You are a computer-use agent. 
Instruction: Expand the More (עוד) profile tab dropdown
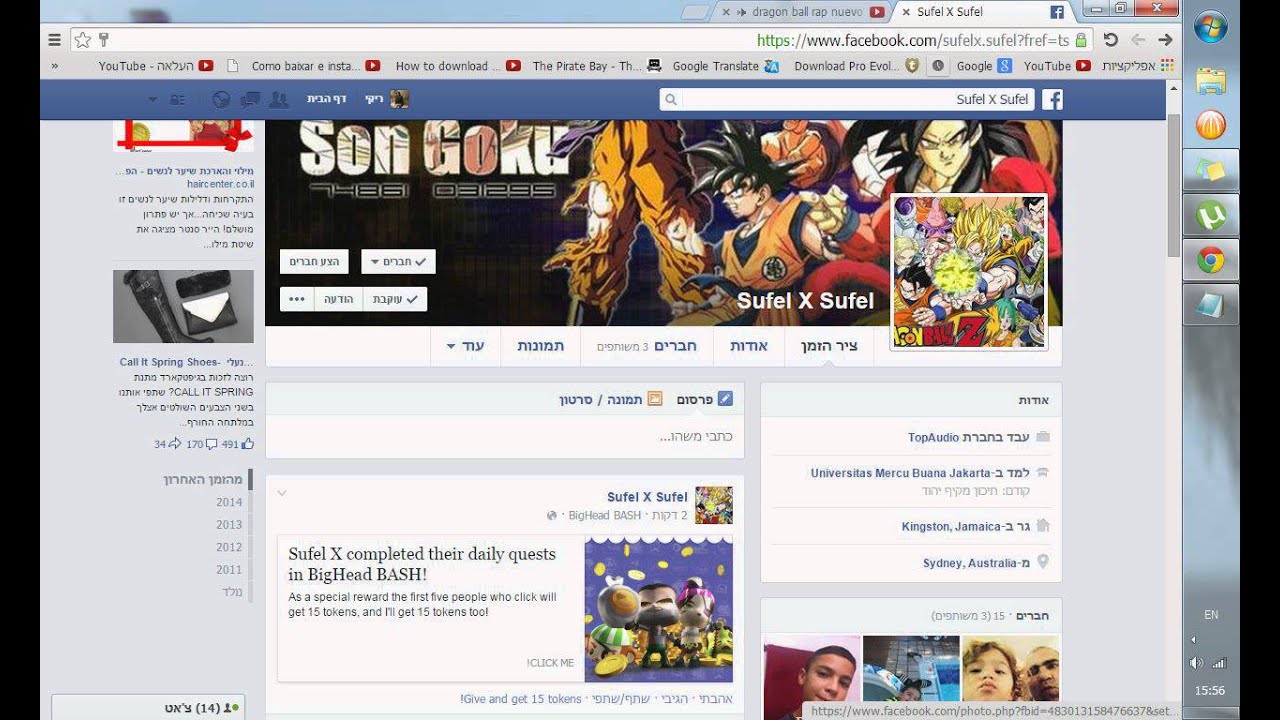pos(465,346)
